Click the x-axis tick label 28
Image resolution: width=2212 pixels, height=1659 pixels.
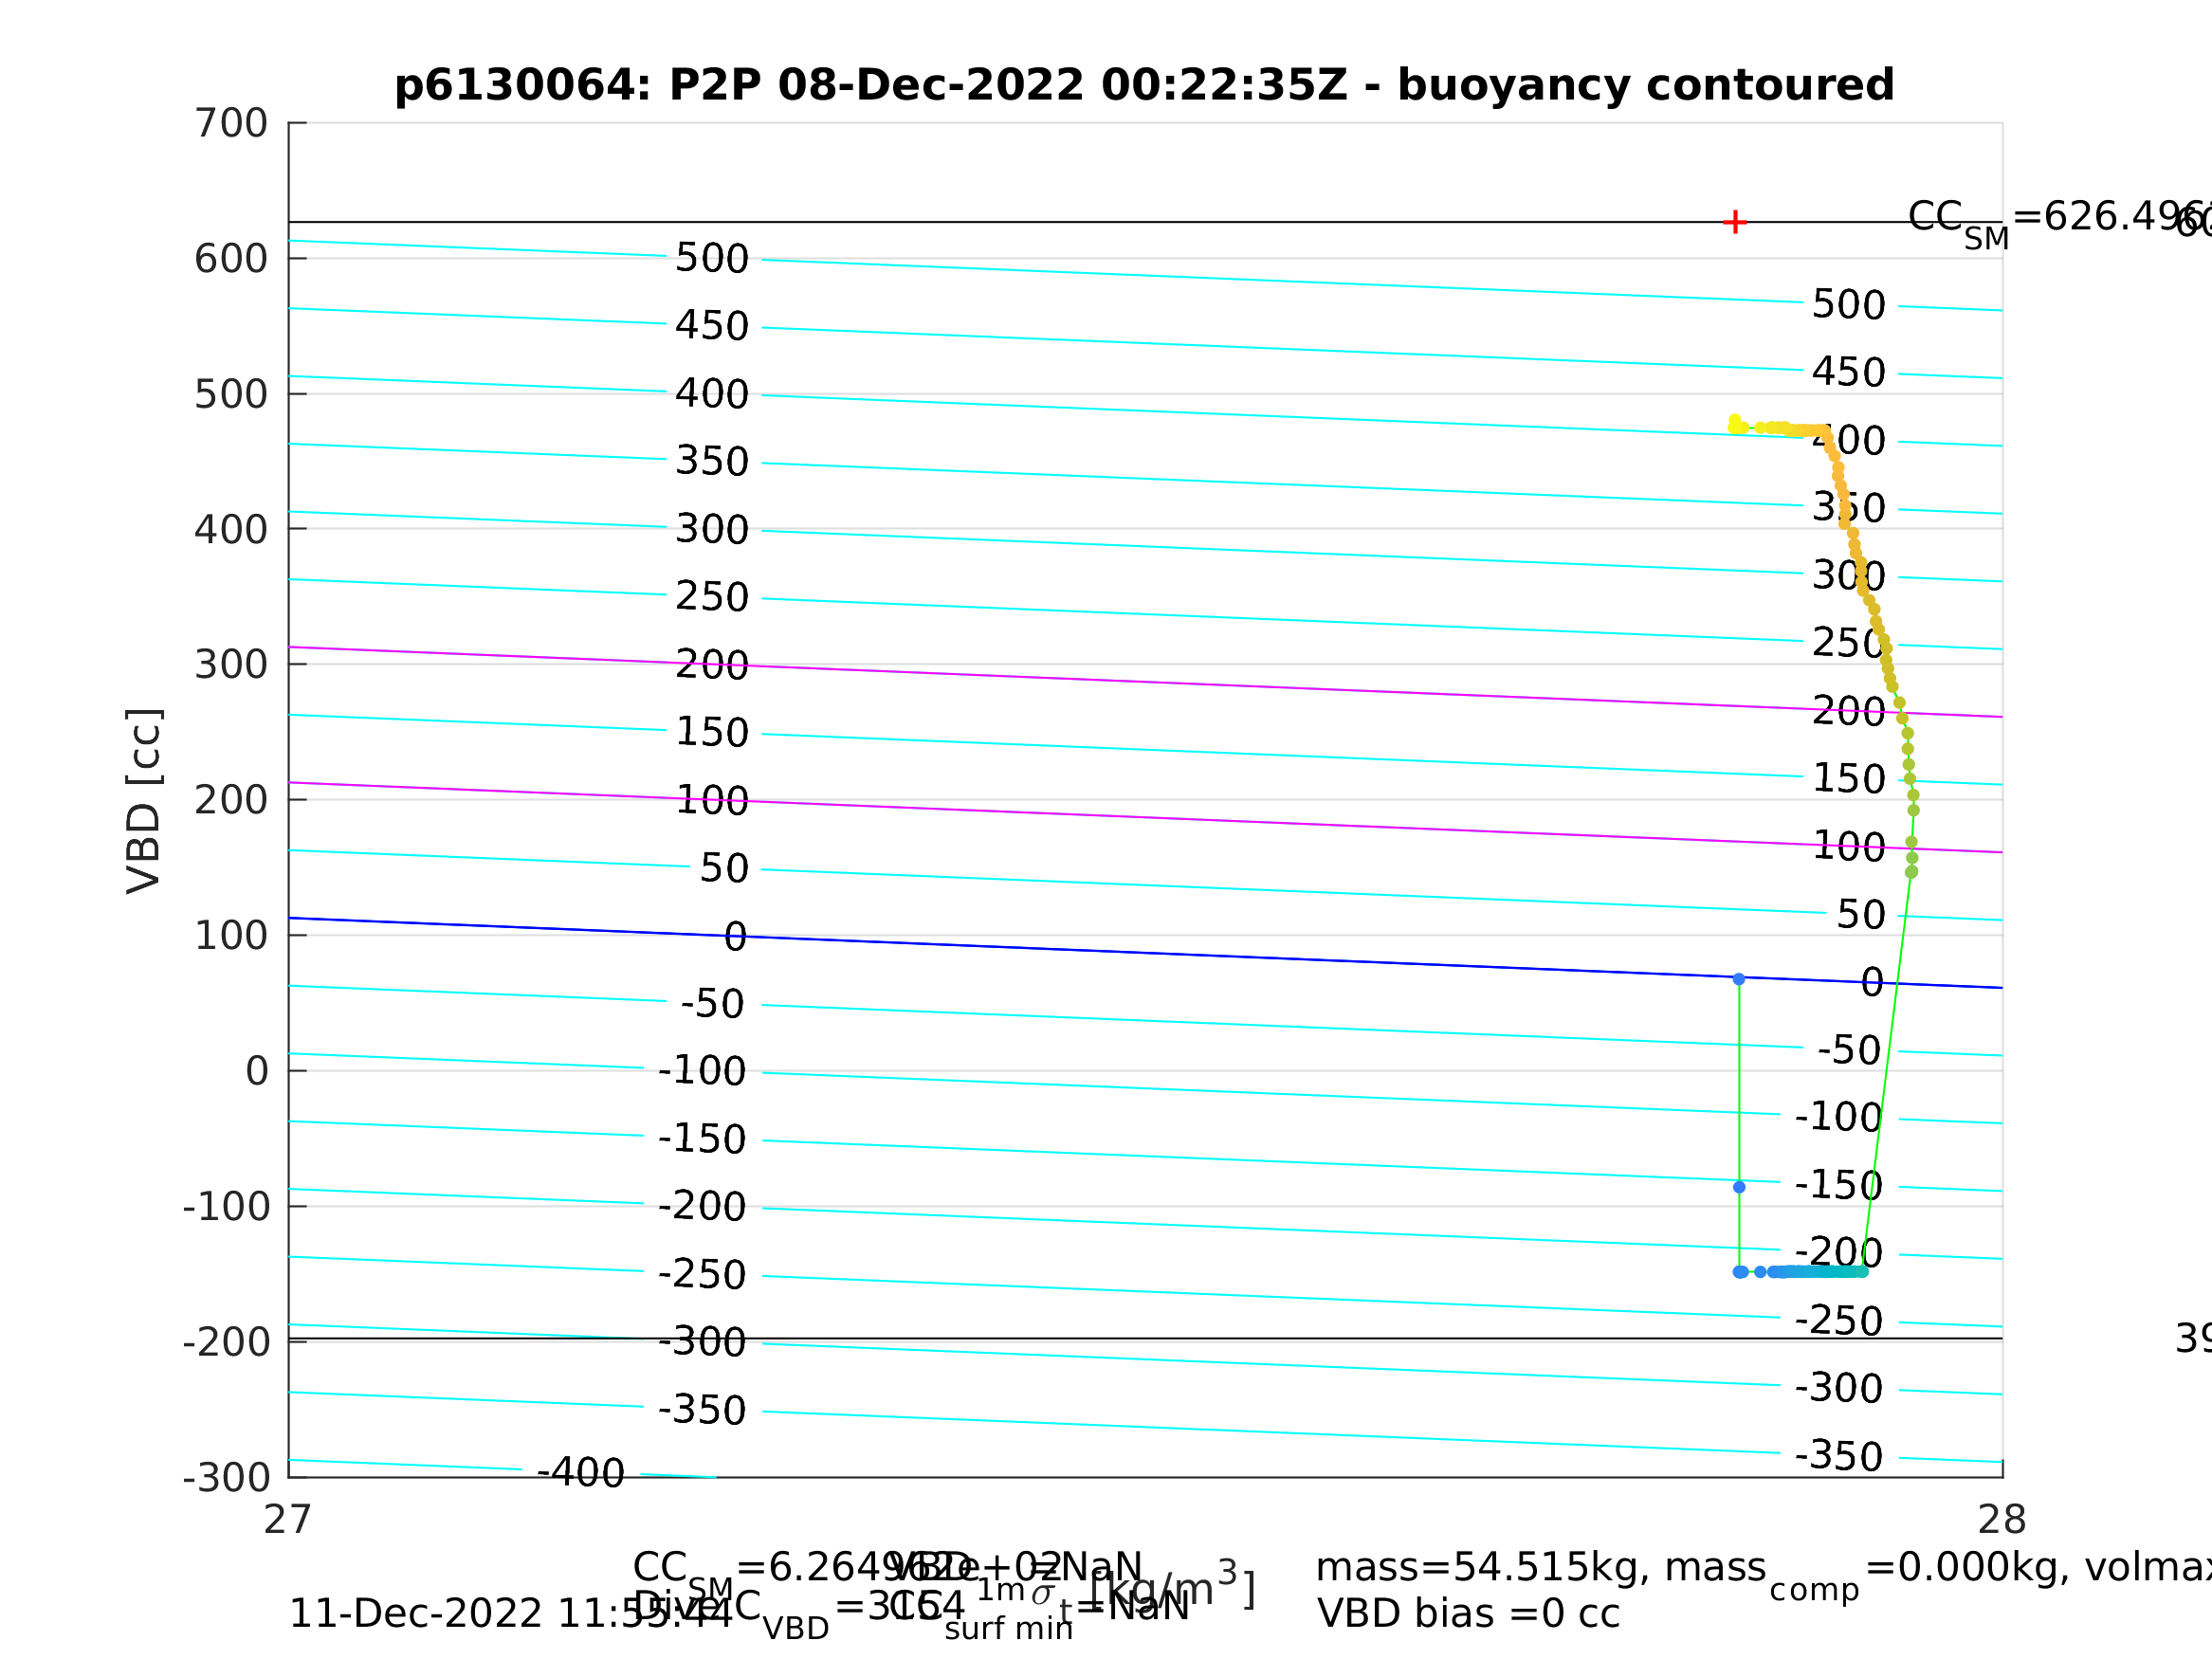click(x=2002, y=1520)
